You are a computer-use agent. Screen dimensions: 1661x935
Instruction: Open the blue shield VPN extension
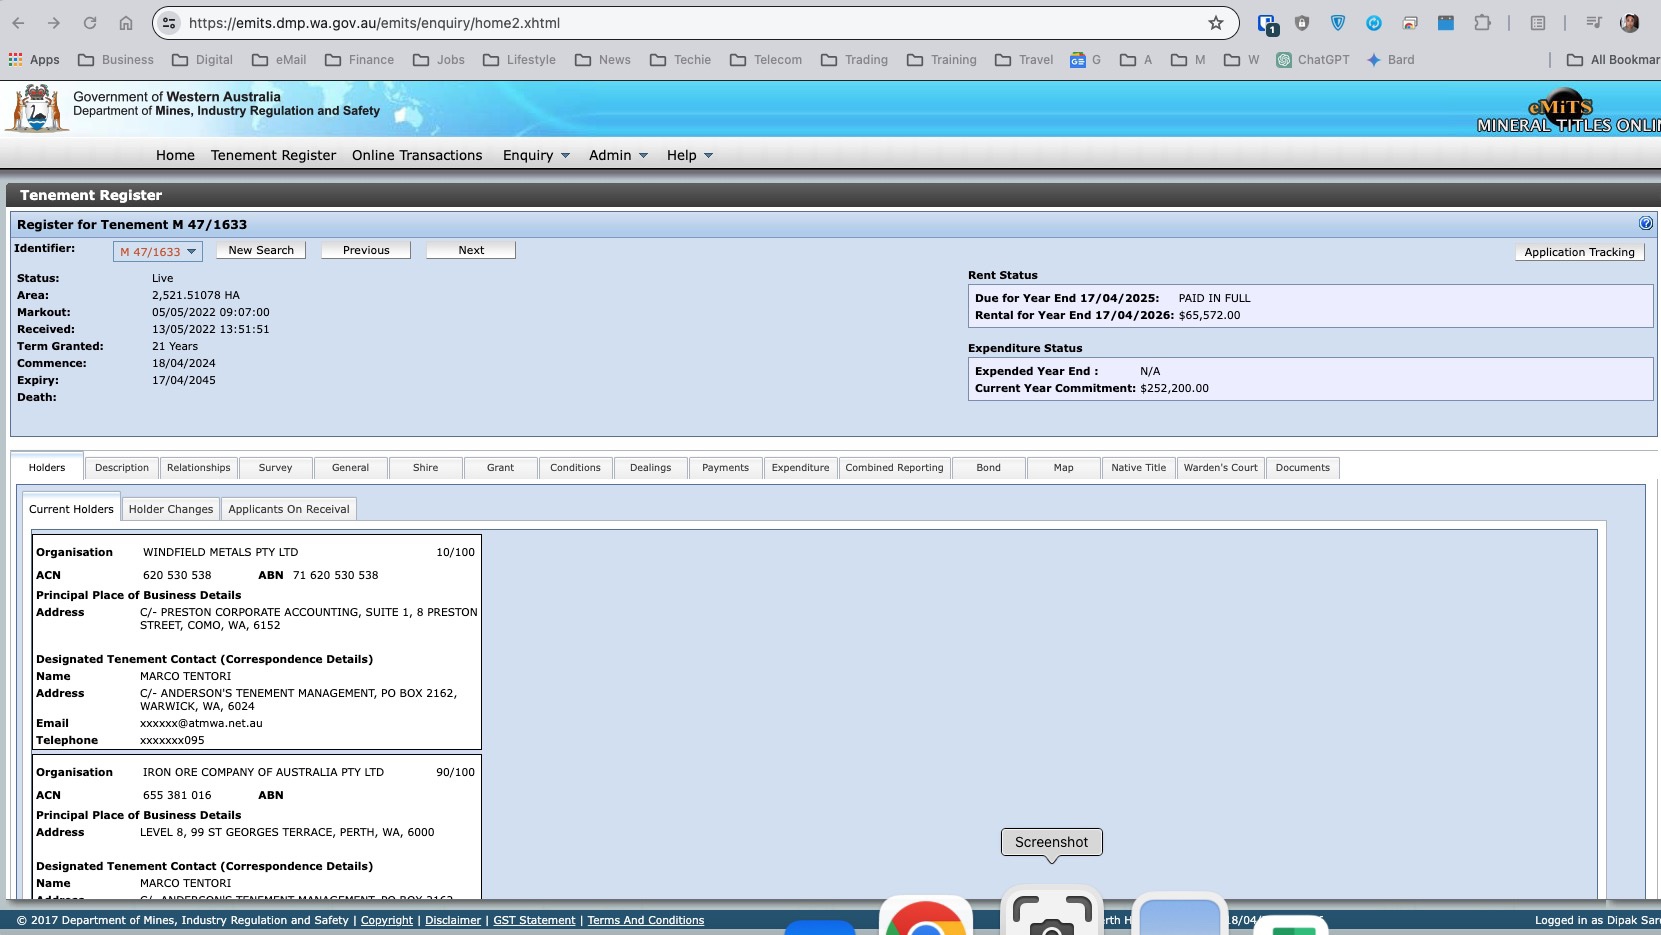click(x=1338, y=23)
